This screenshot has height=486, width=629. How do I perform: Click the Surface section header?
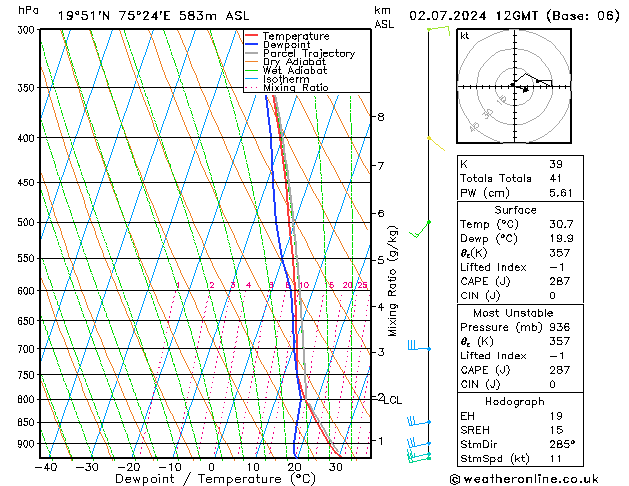tap(515, 210)
